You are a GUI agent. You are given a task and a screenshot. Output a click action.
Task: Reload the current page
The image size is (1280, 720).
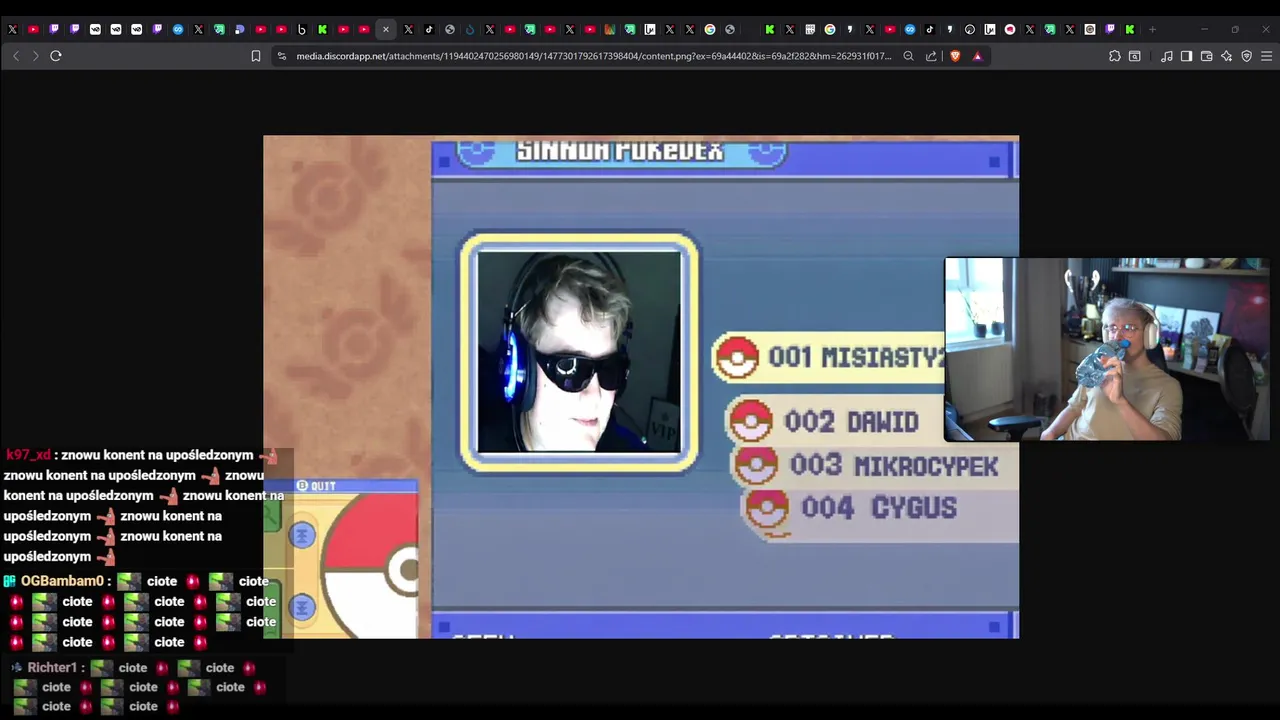coord(56,56)
